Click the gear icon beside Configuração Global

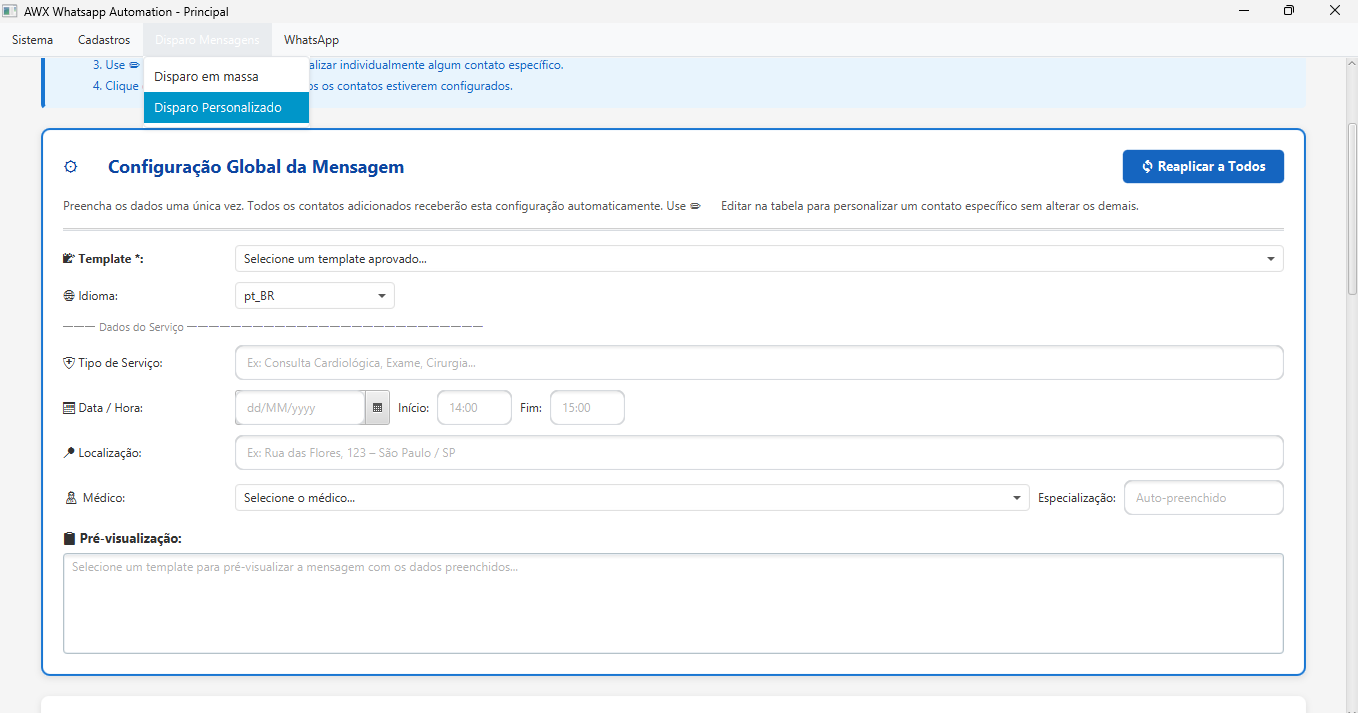tap(70, 167)
